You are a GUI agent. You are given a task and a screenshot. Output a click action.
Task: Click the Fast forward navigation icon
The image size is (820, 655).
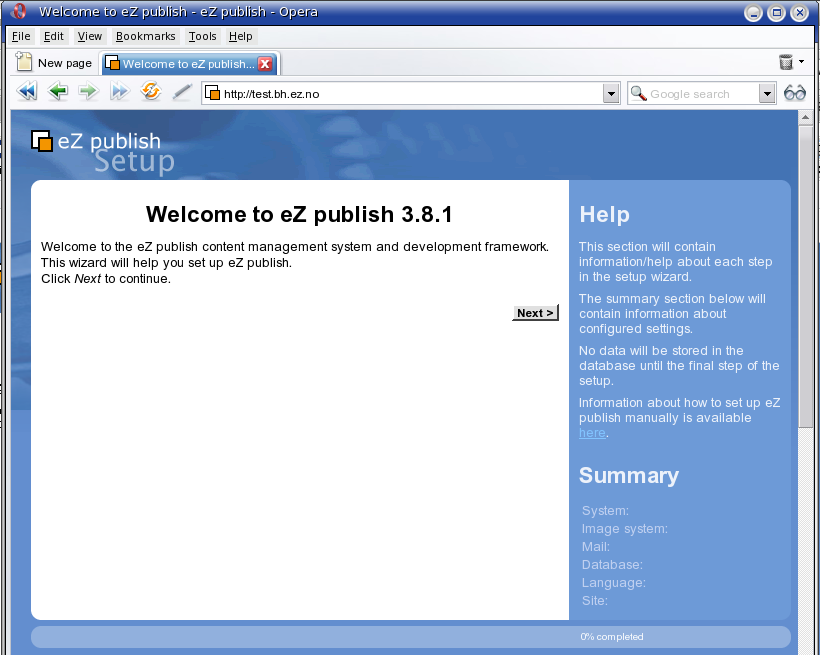pyautogui.click(x=120, y=91)
